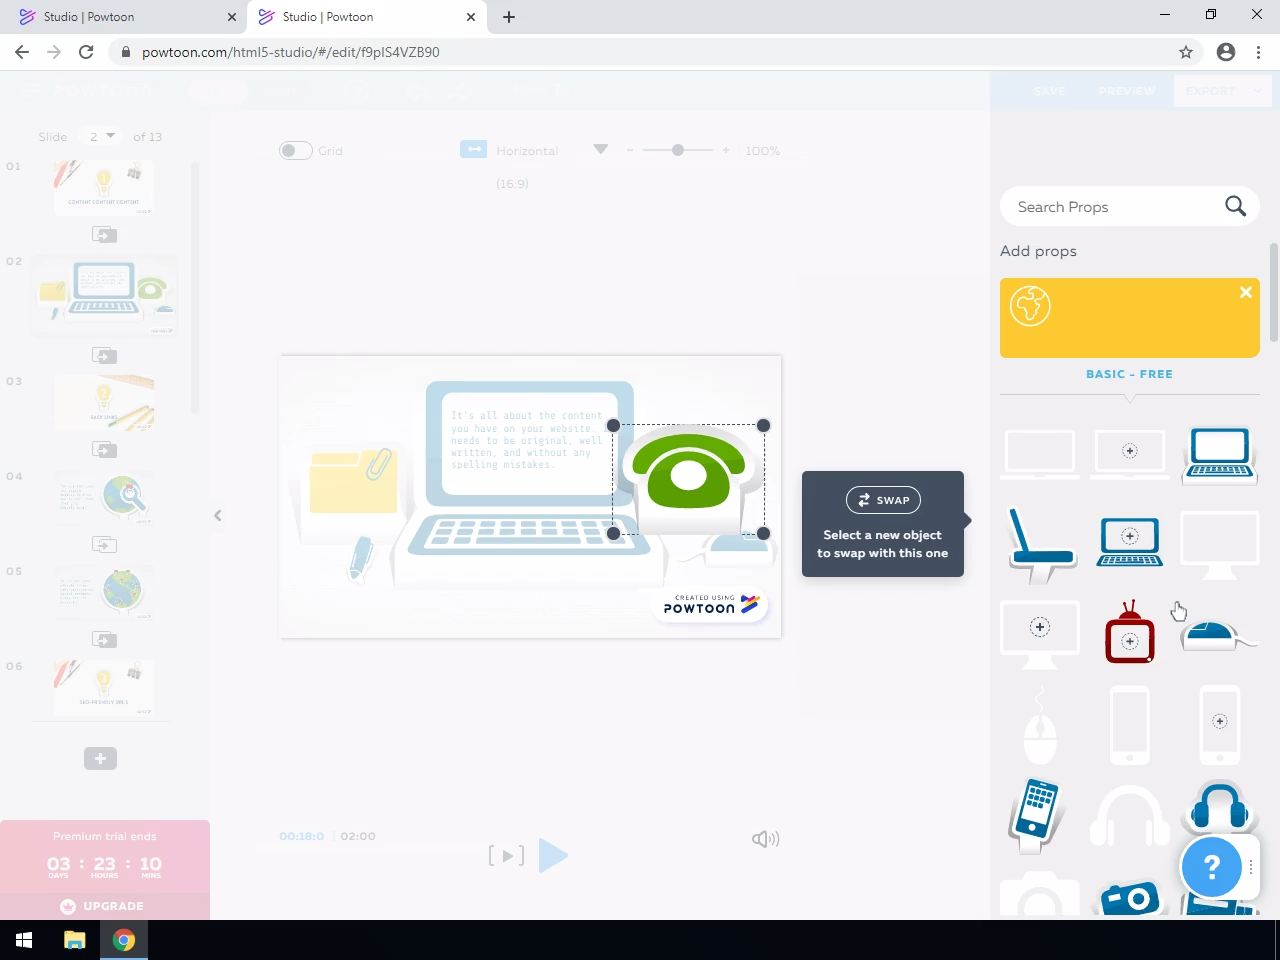Viewport: 1280px width, 960px height.
Task: Select the blank white smartphone prop
Action: [1130, 726]
